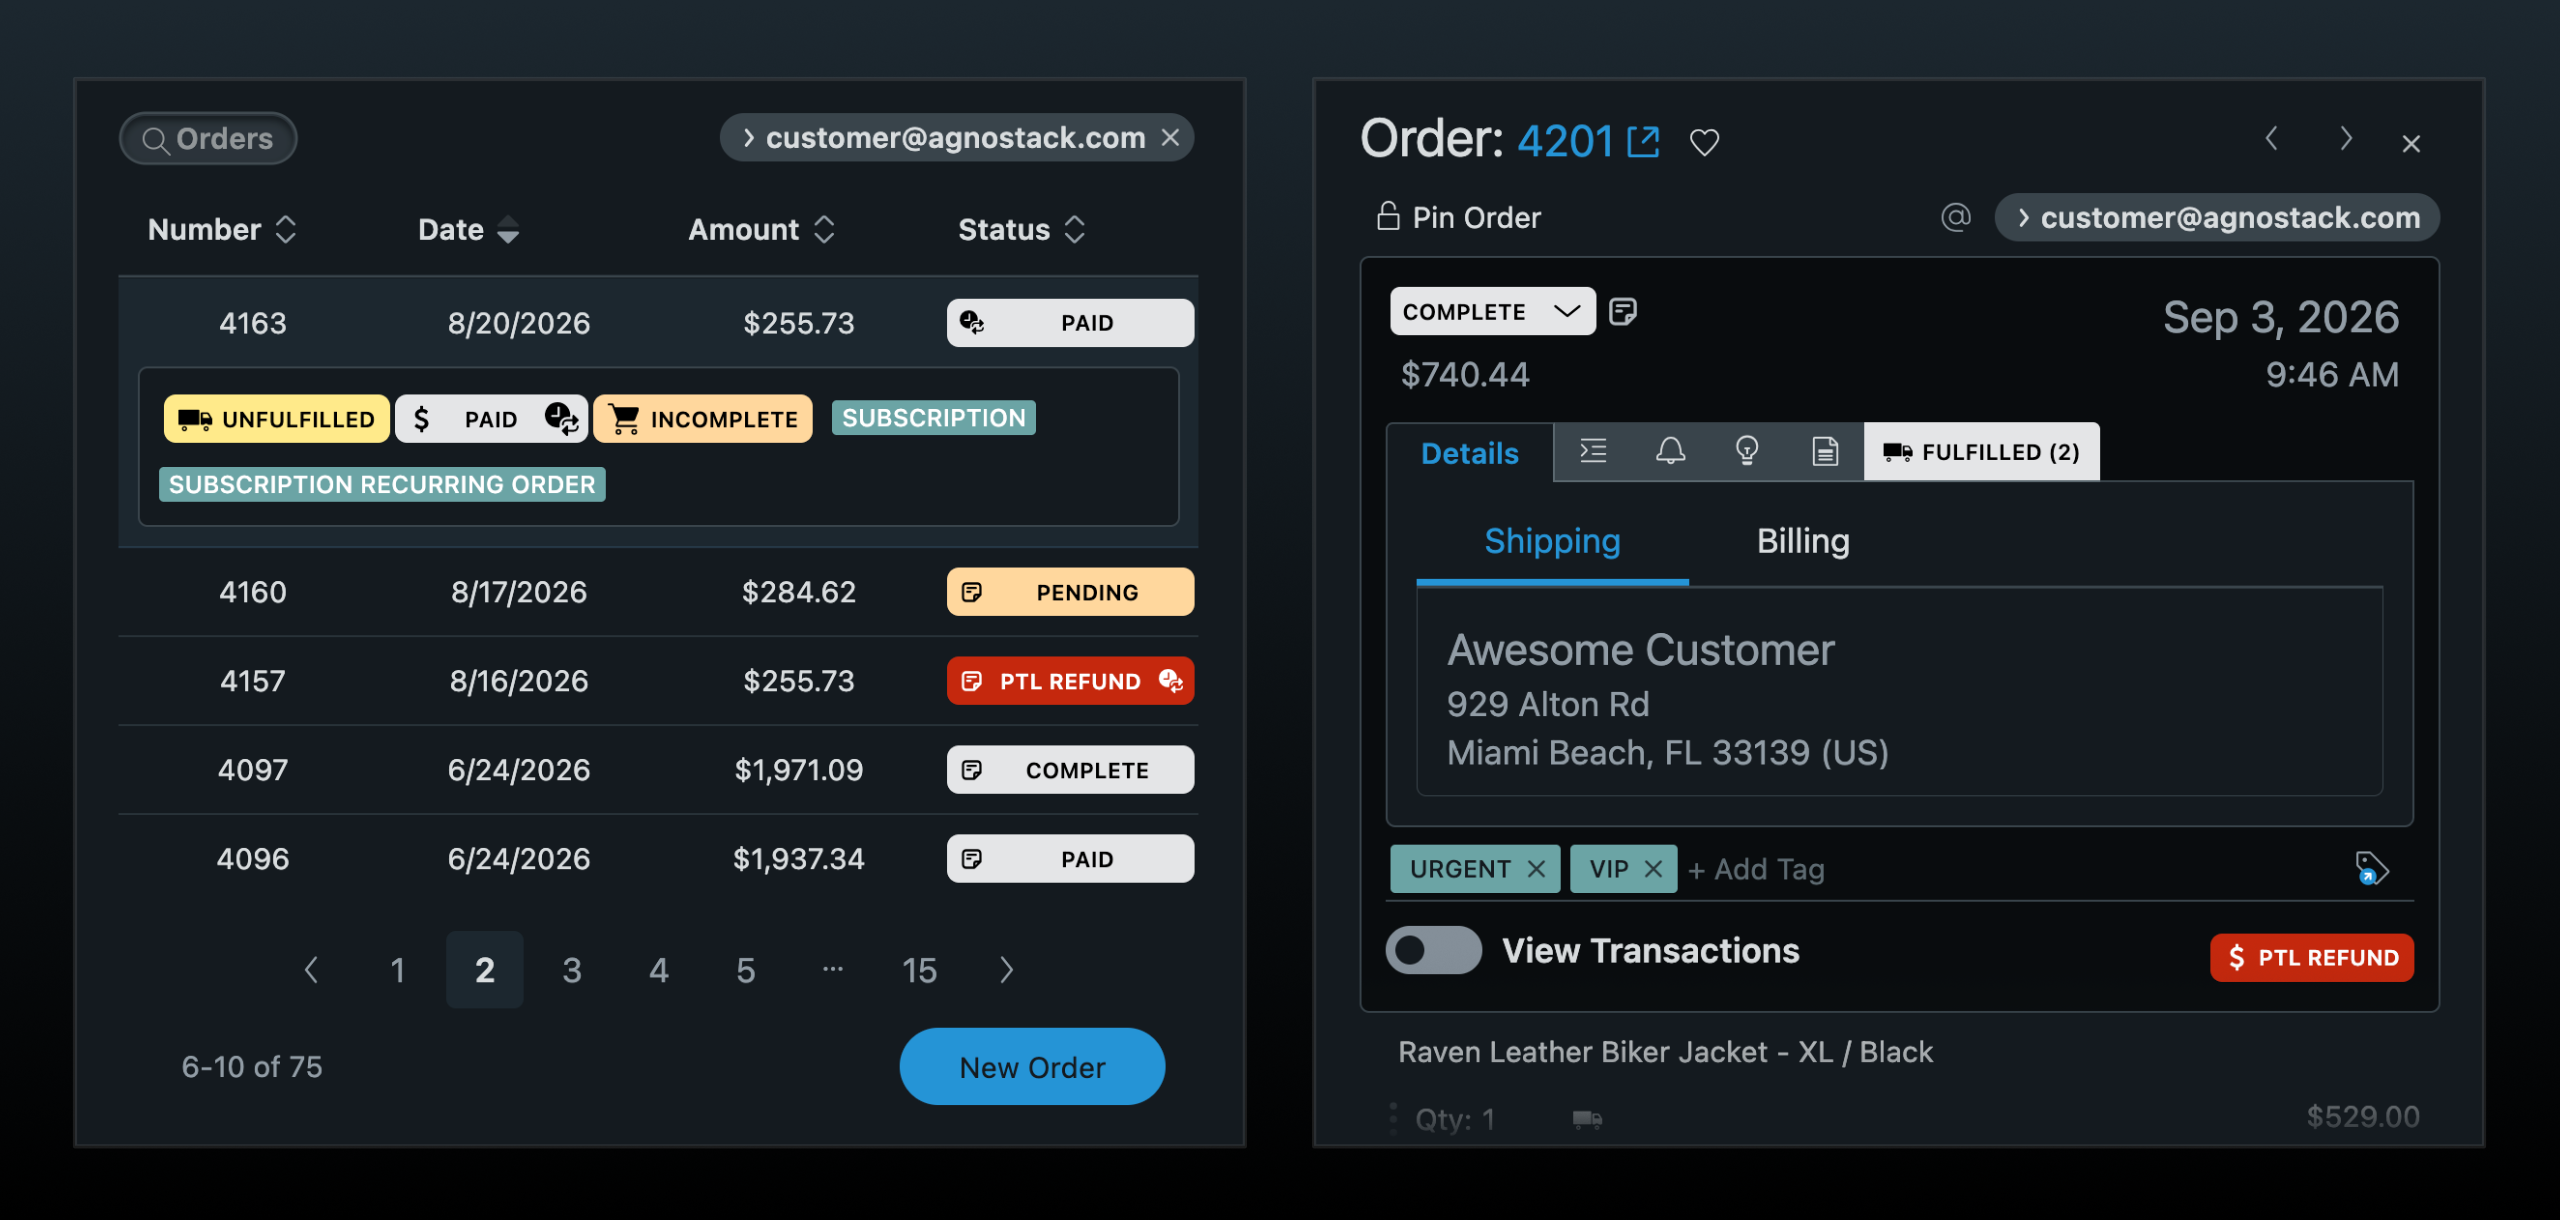The width and height of the screenshot is (2560, 1220).
Task: Click the PENDING status of order 4160
Action: (1070, 592)
